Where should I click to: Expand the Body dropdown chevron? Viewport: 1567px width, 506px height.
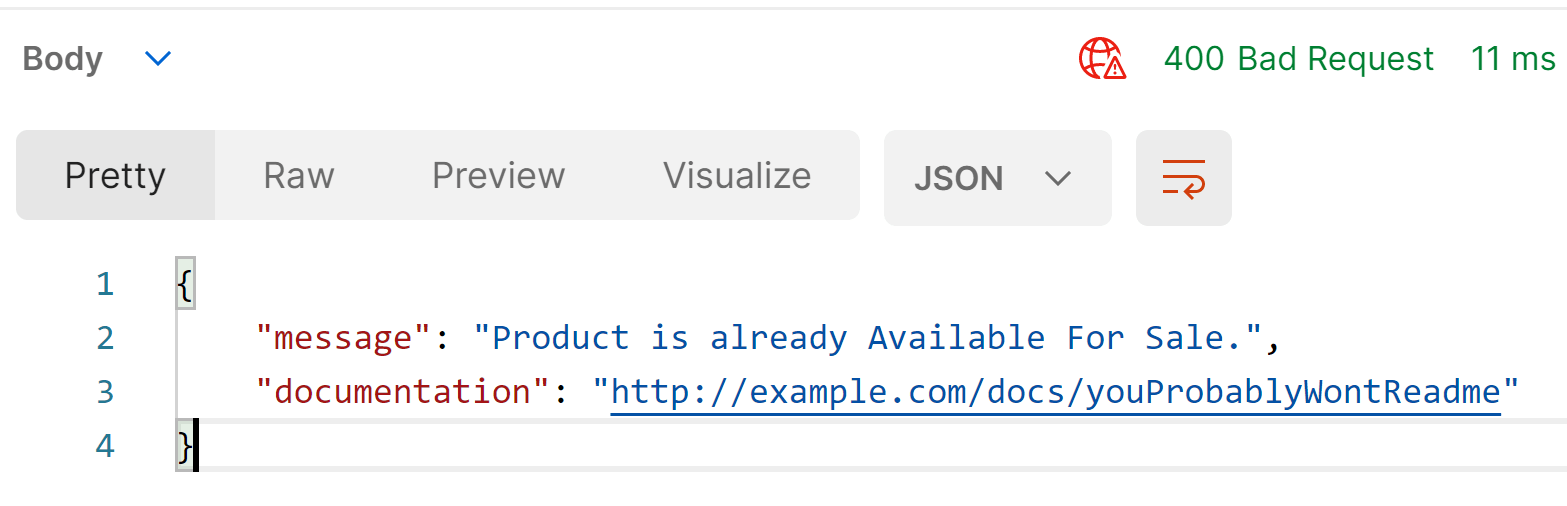pyautogui.click(x=158, y=59)
